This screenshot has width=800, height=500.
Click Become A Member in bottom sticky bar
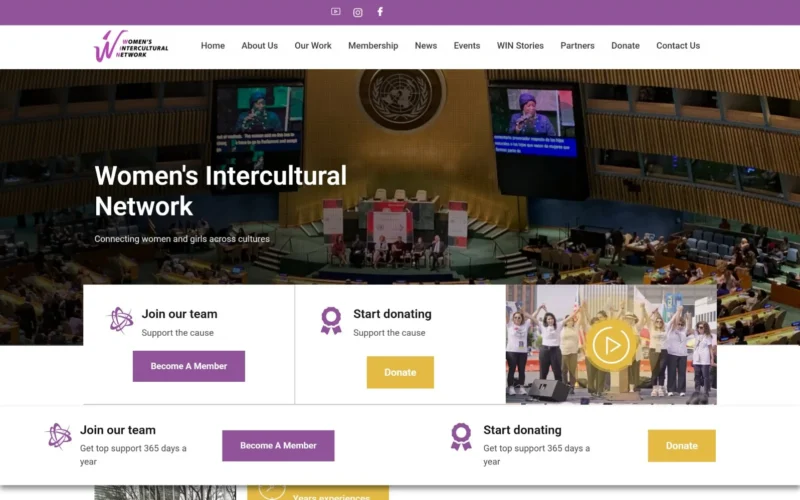point(278,445)
